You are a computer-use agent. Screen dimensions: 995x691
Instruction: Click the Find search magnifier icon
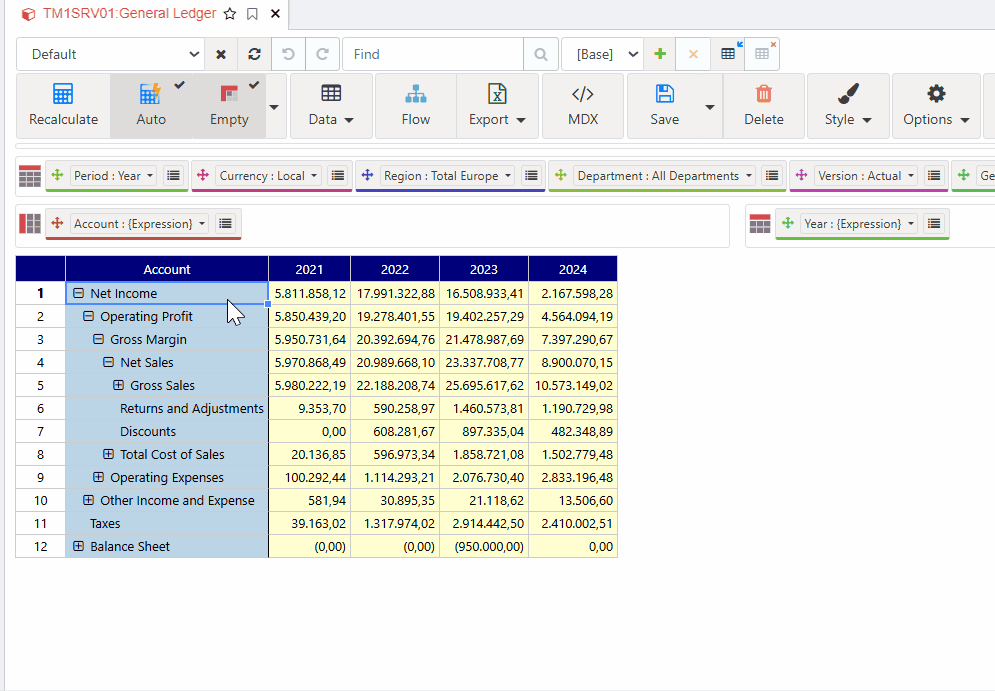point(541,54)
